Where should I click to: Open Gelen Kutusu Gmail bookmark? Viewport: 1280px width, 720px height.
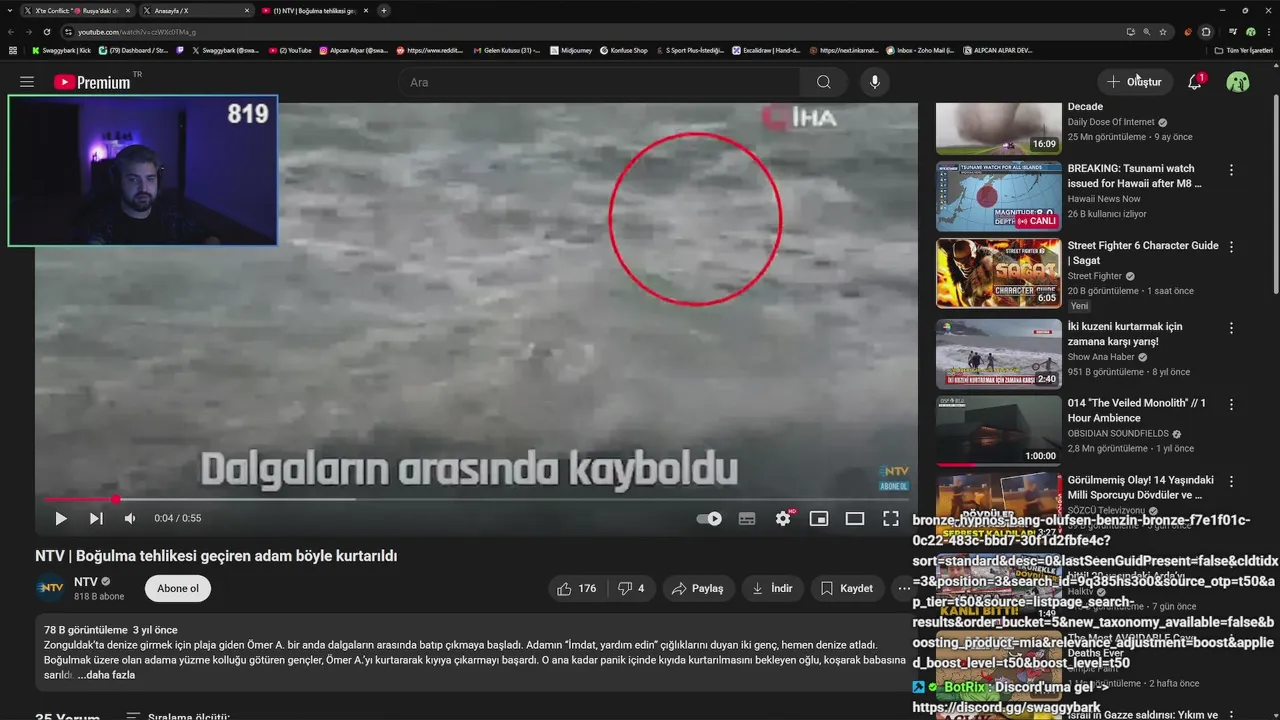[x=506, y=50]
